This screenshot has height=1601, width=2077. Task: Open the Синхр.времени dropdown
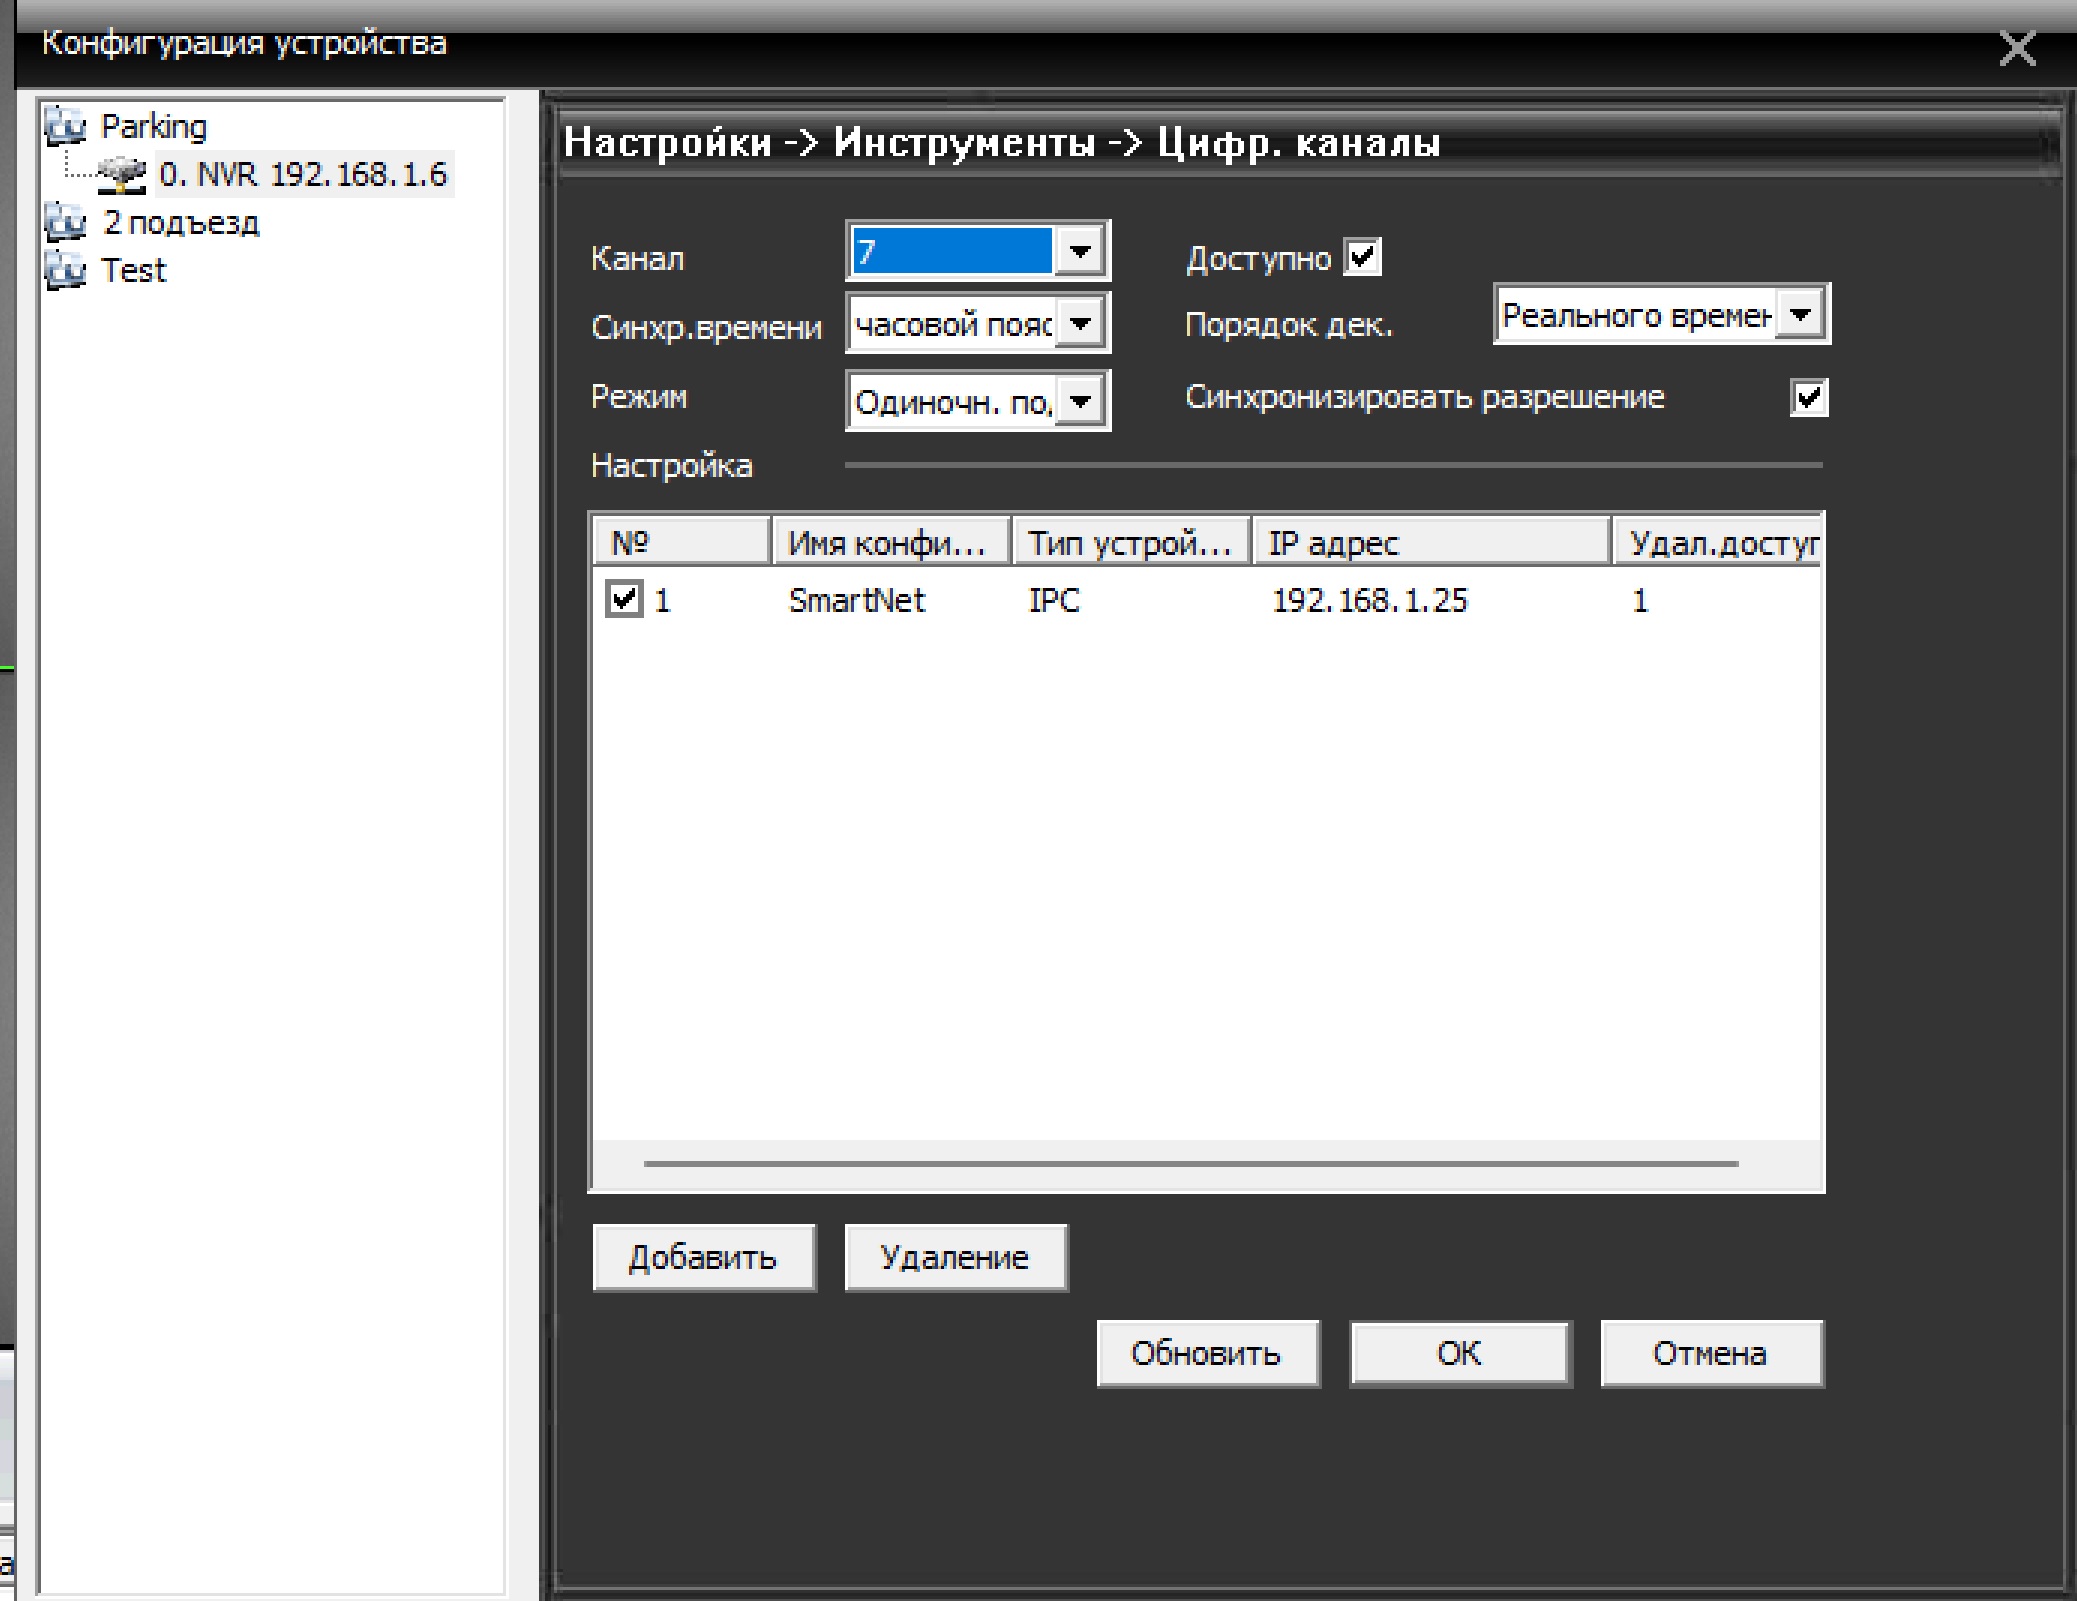click(1080, 324)
